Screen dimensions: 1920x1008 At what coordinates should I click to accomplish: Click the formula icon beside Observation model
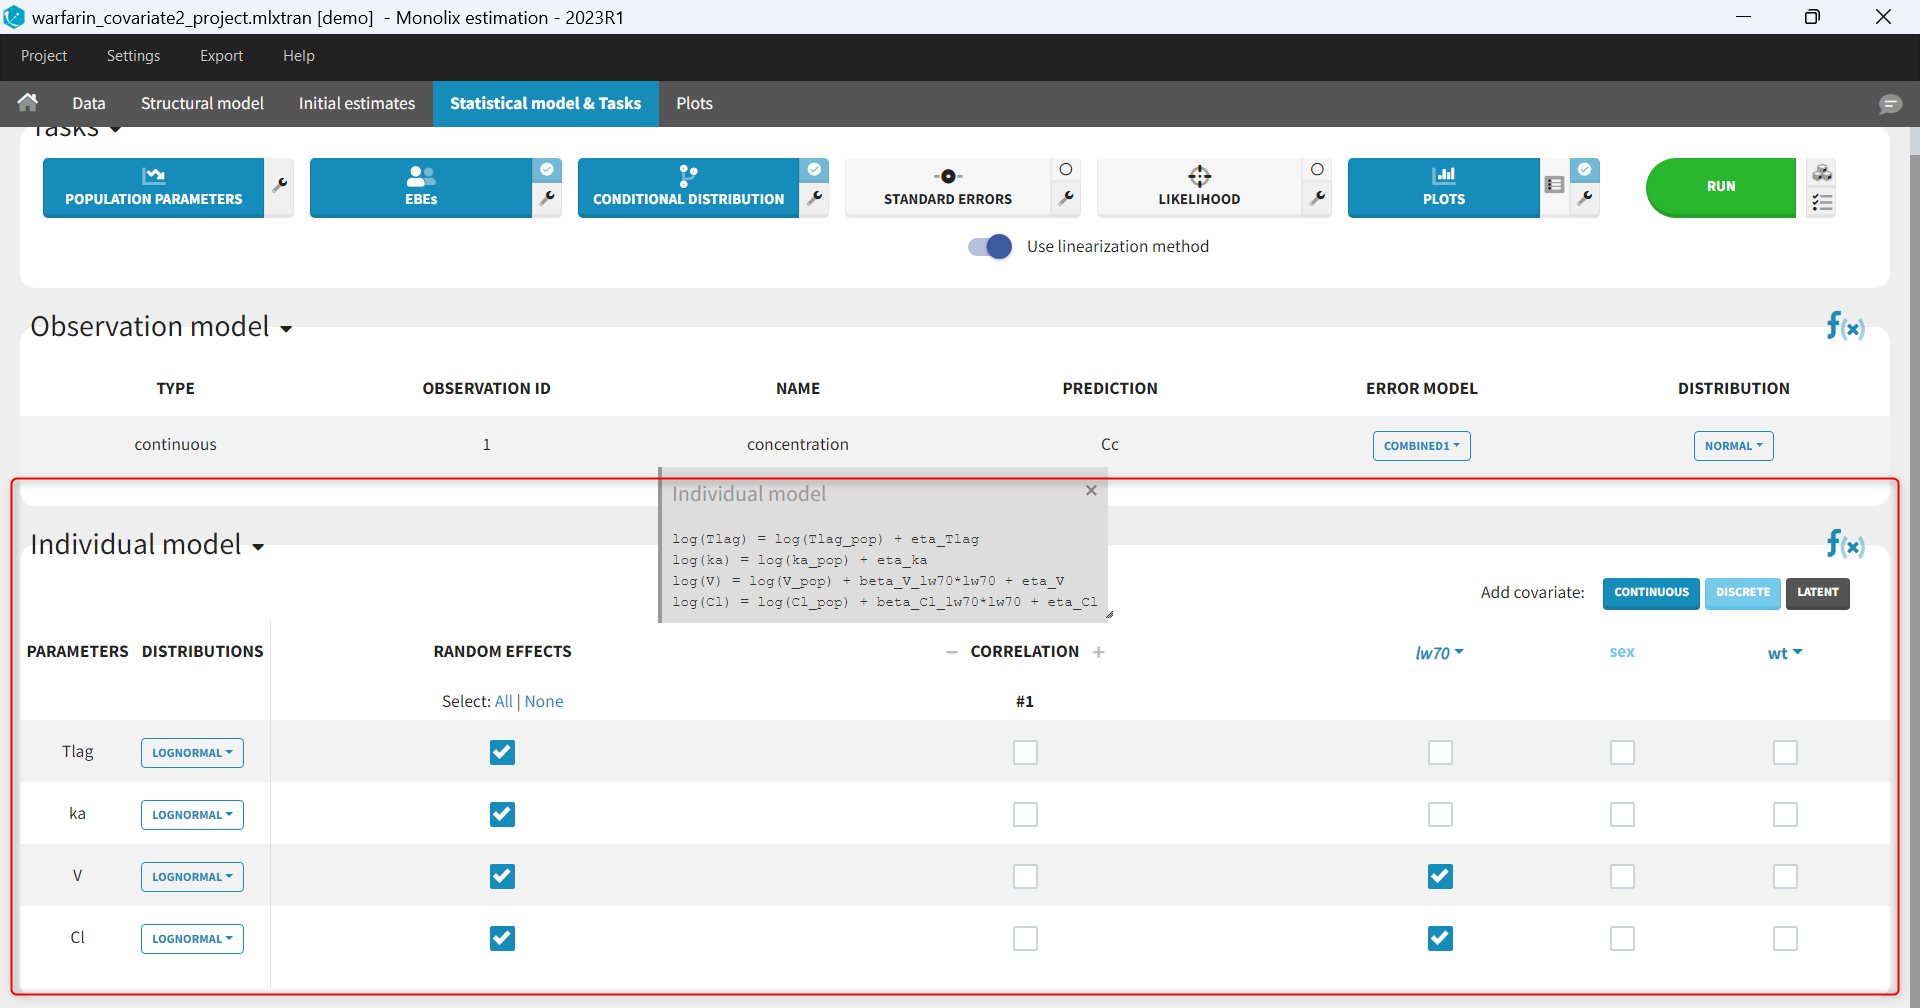[1844, 326]
